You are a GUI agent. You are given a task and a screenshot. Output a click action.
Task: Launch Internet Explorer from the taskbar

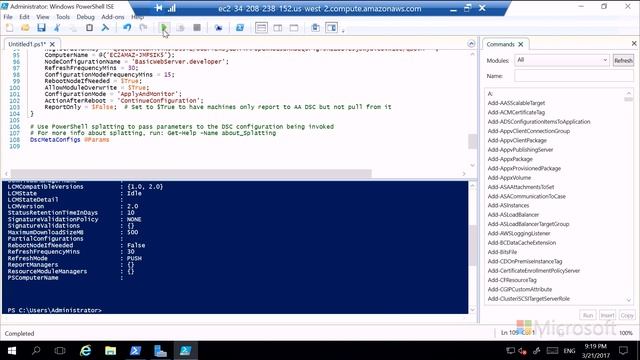point(86,351)
